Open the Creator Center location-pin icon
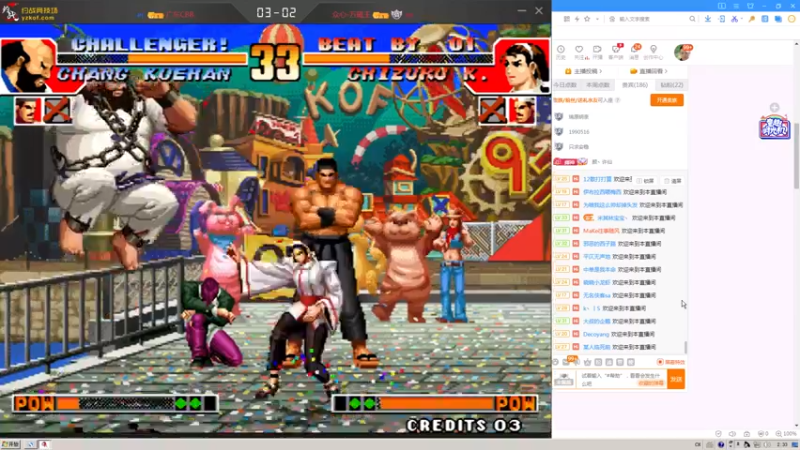Viewport: 800px width, 450px height. pyautogui.click(x=653, y=49)
